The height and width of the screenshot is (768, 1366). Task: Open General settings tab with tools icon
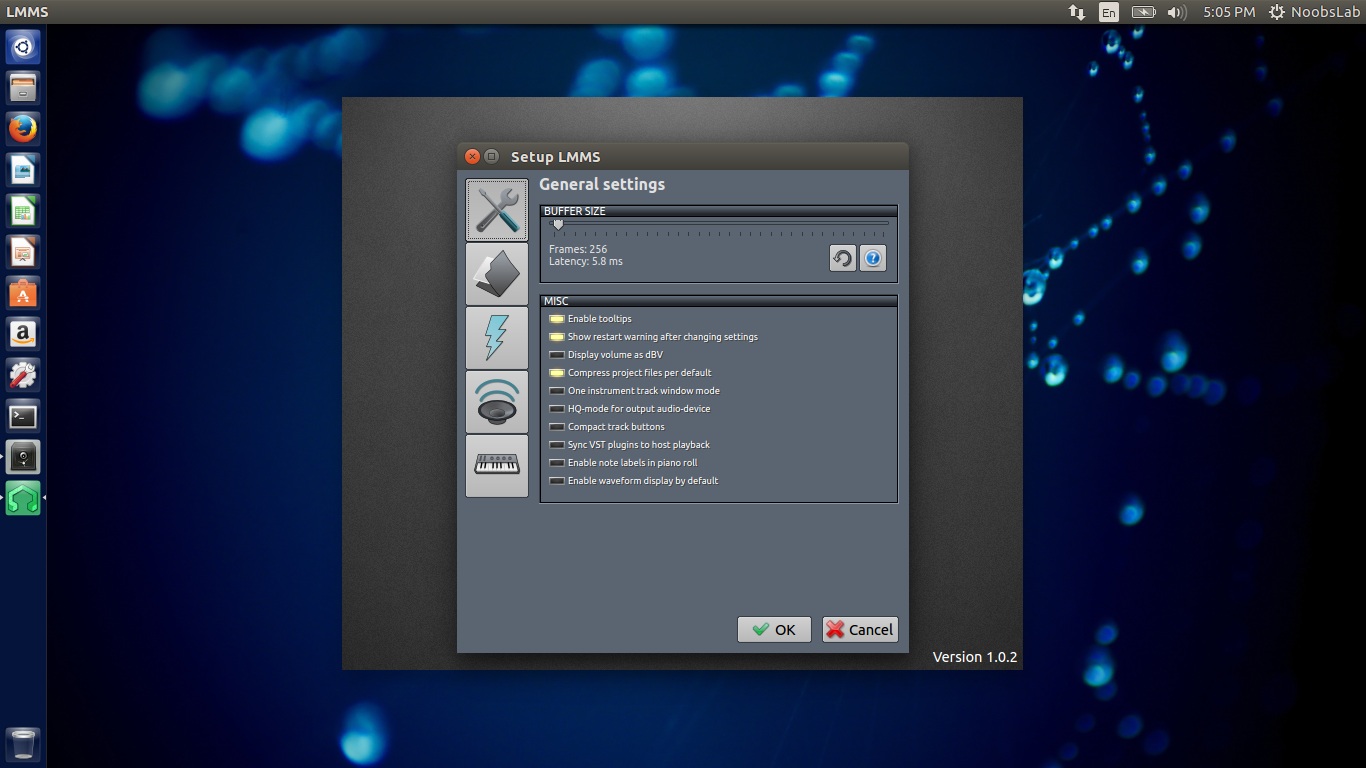(x=497, y=210)
